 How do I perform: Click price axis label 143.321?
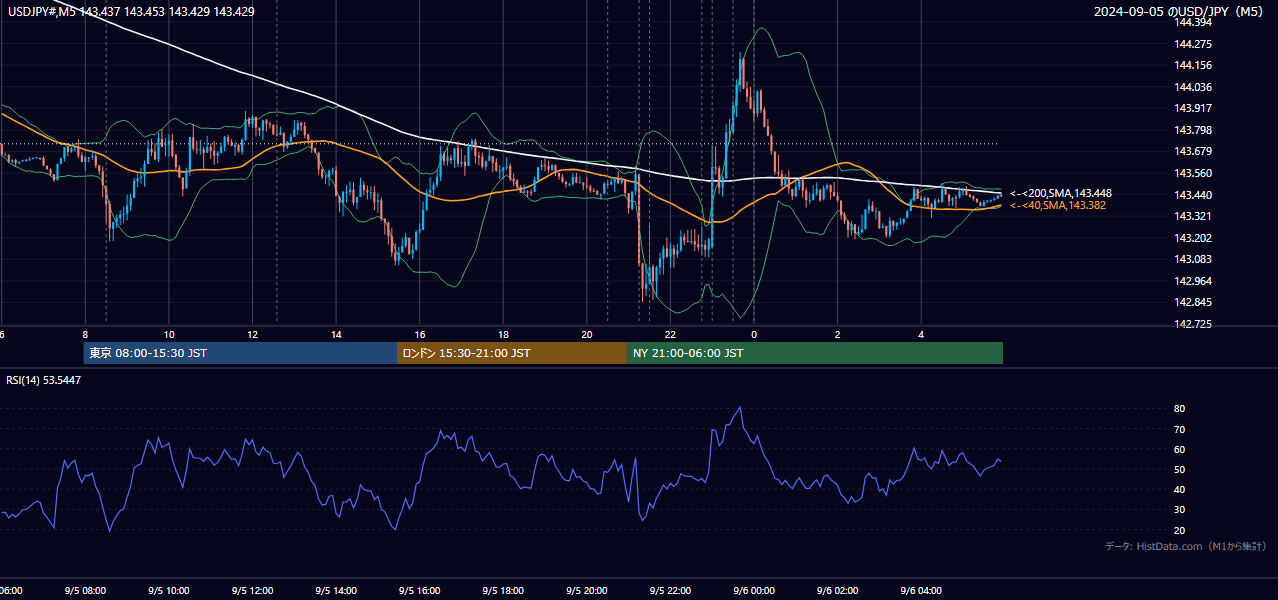pos(1194,216)
